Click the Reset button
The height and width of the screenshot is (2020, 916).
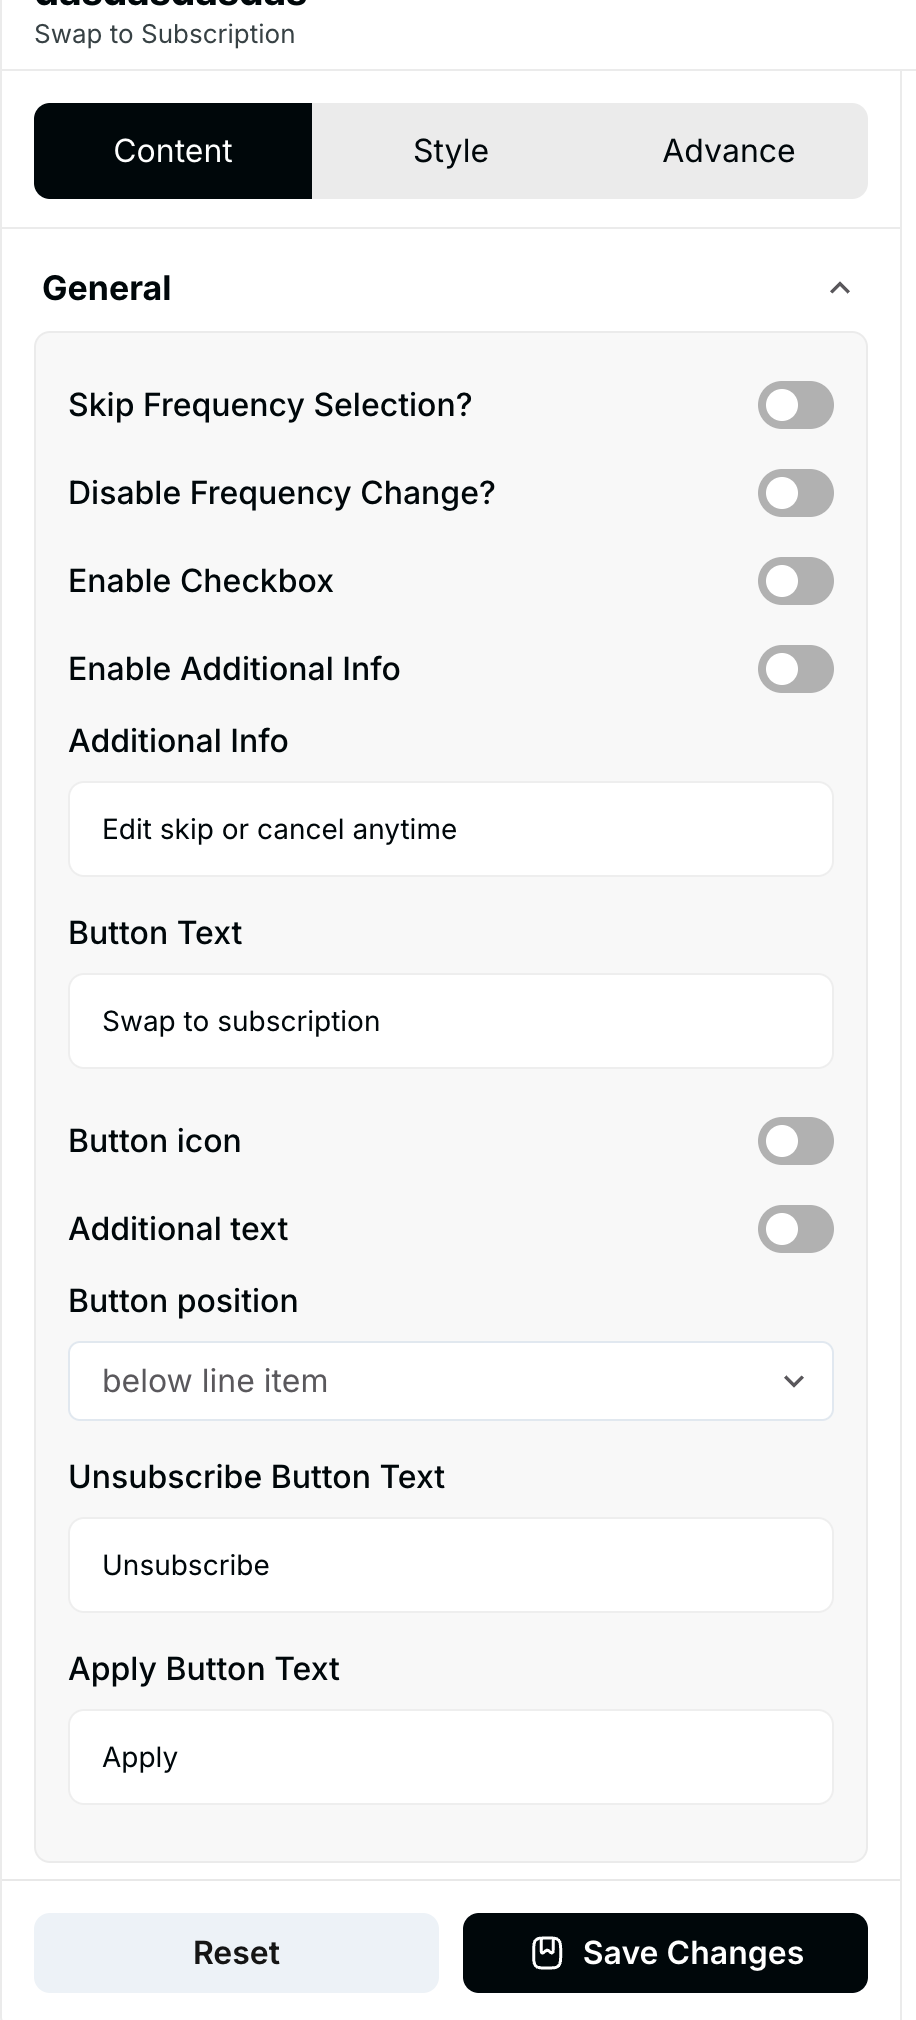click(x=236, y=1952)
